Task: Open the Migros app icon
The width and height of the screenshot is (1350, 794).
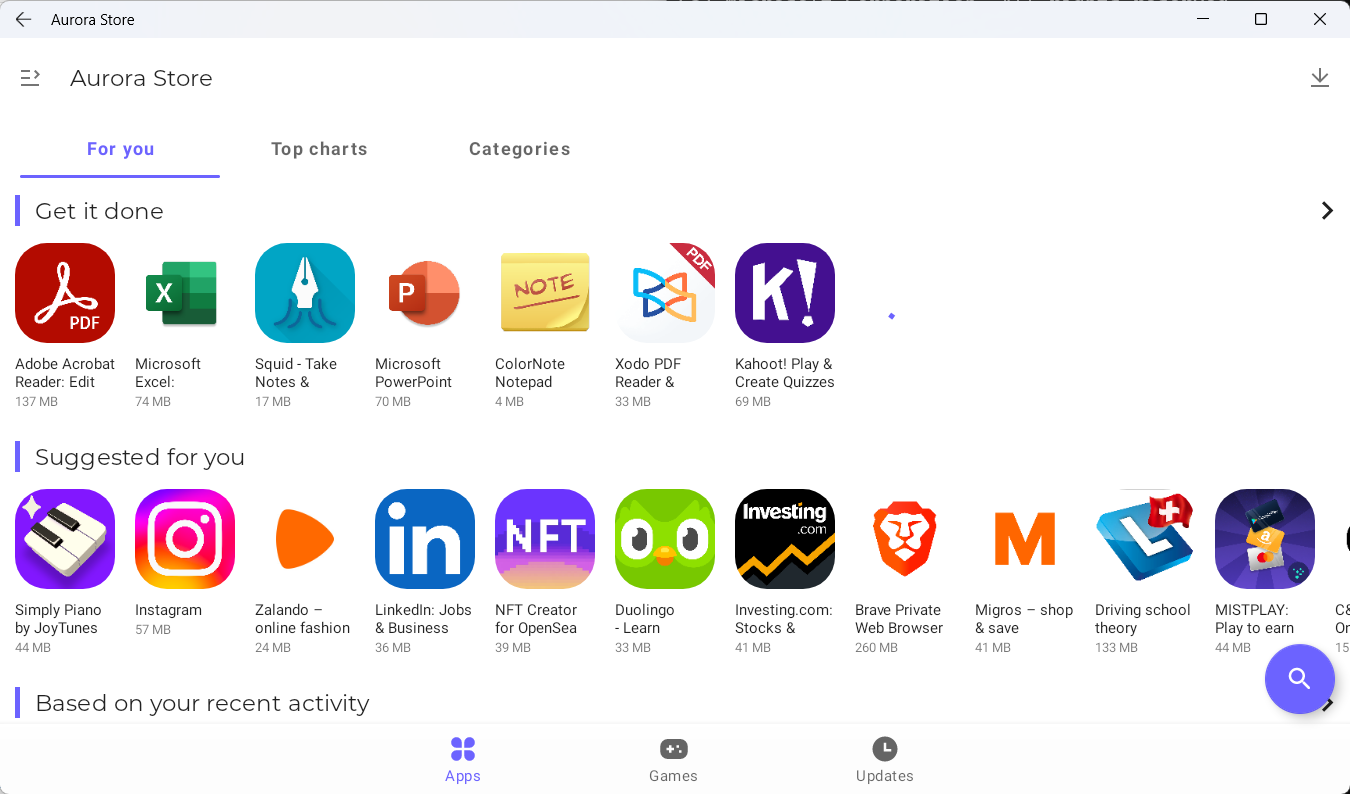Action: point(1025,539)
